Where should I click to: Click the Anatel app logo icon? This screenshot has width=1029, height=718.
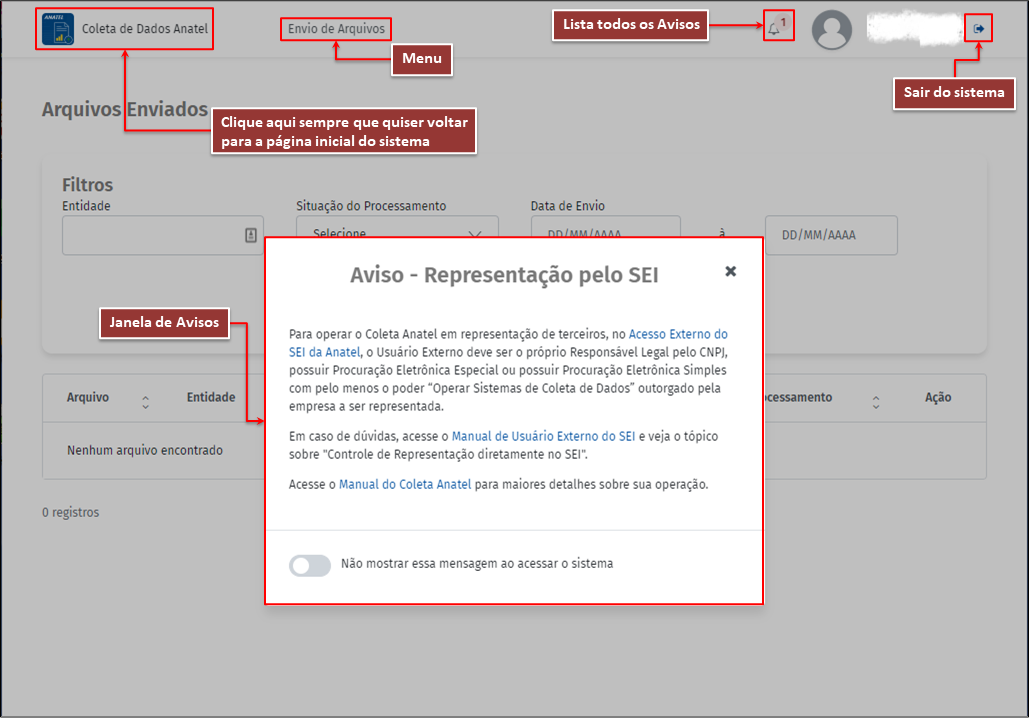[58, 29]
